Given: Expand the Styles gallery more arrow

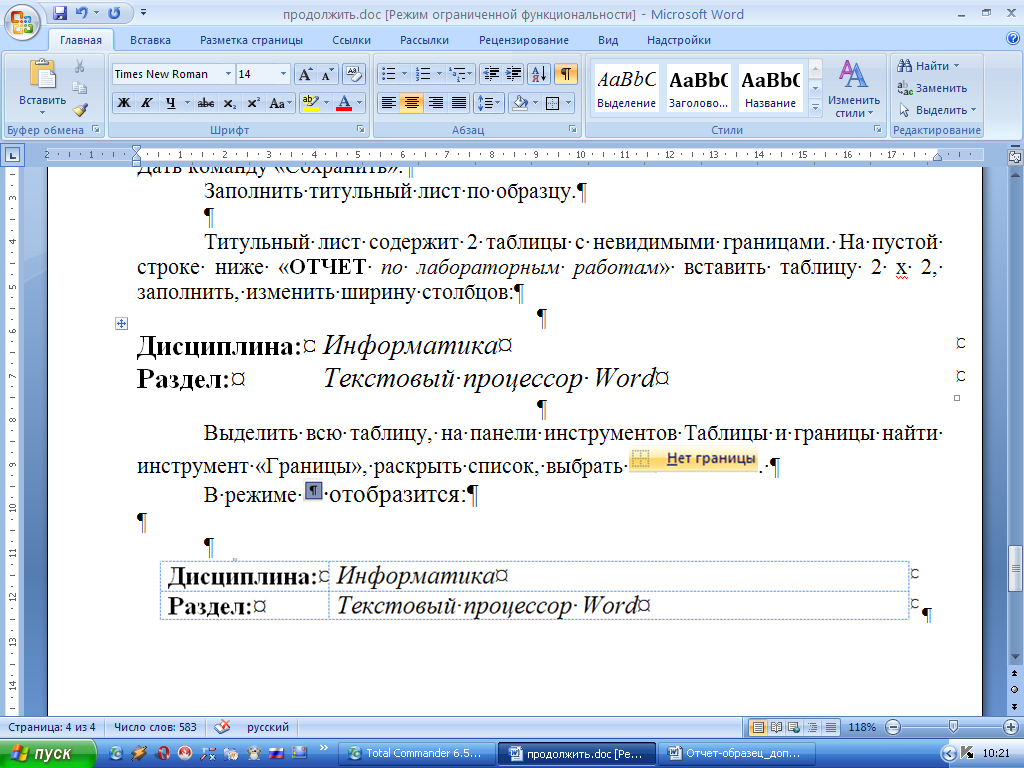Looking at the screenshot, I should tap(815, 107).
